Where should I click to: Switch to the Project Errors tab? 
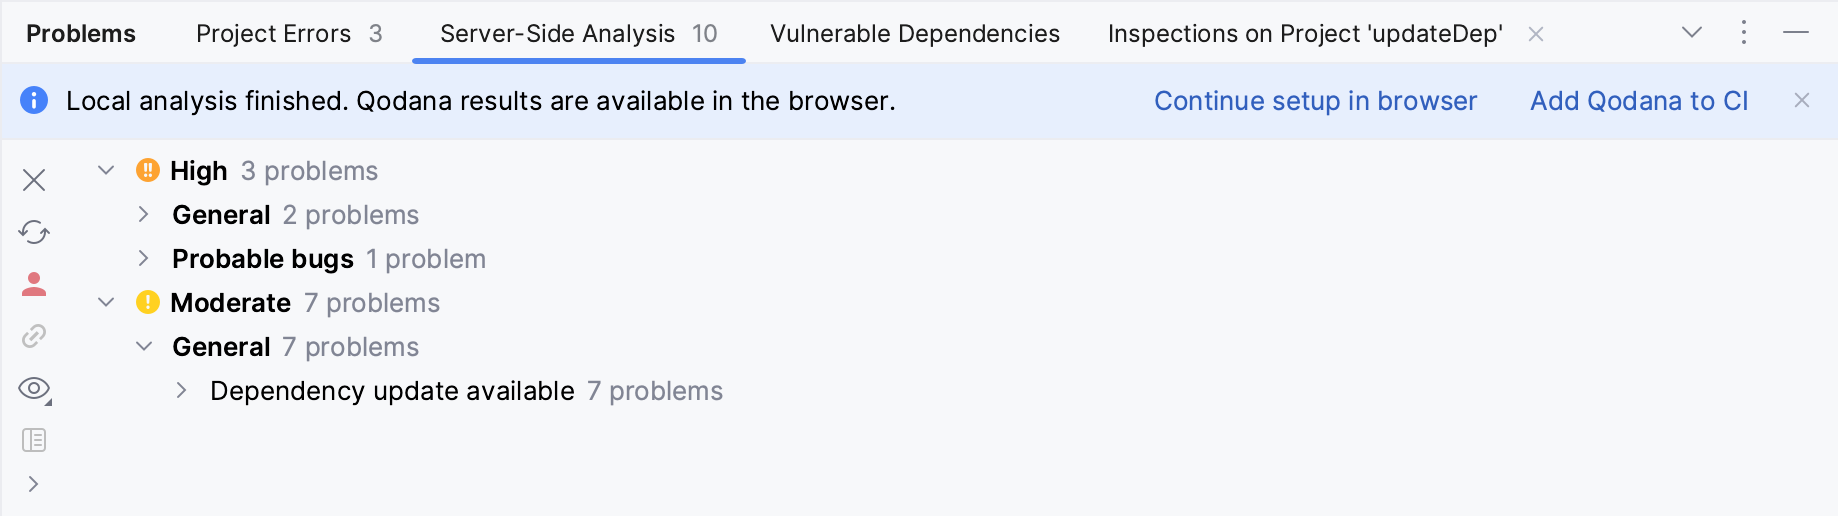pos(288,34)
